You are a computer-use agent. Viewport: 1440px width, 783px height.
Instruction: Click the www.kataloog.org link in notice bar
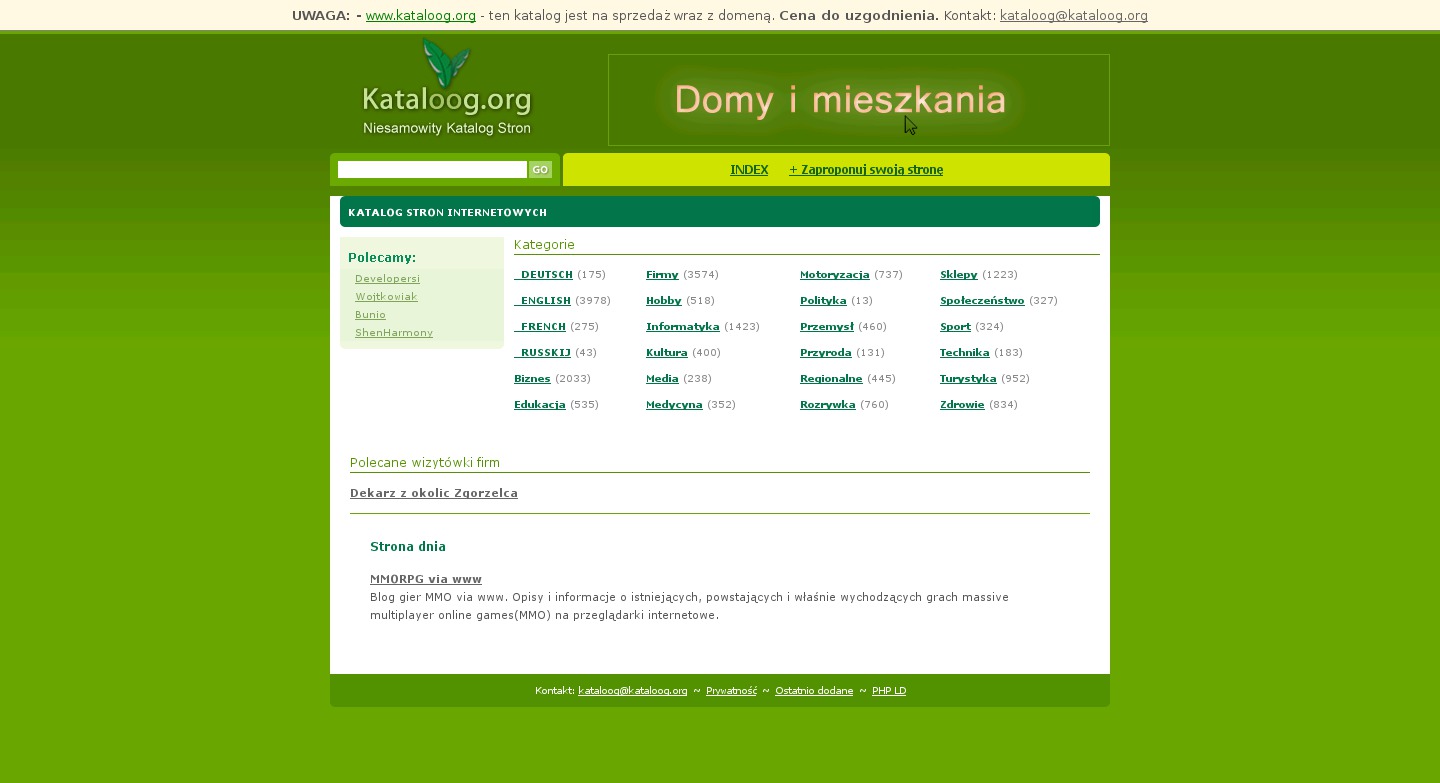click(420, 16)
